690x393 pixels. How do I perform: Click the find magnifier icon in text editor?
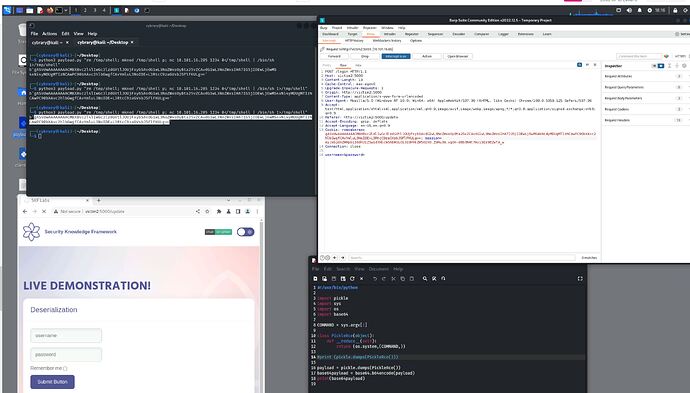(425, 279)
